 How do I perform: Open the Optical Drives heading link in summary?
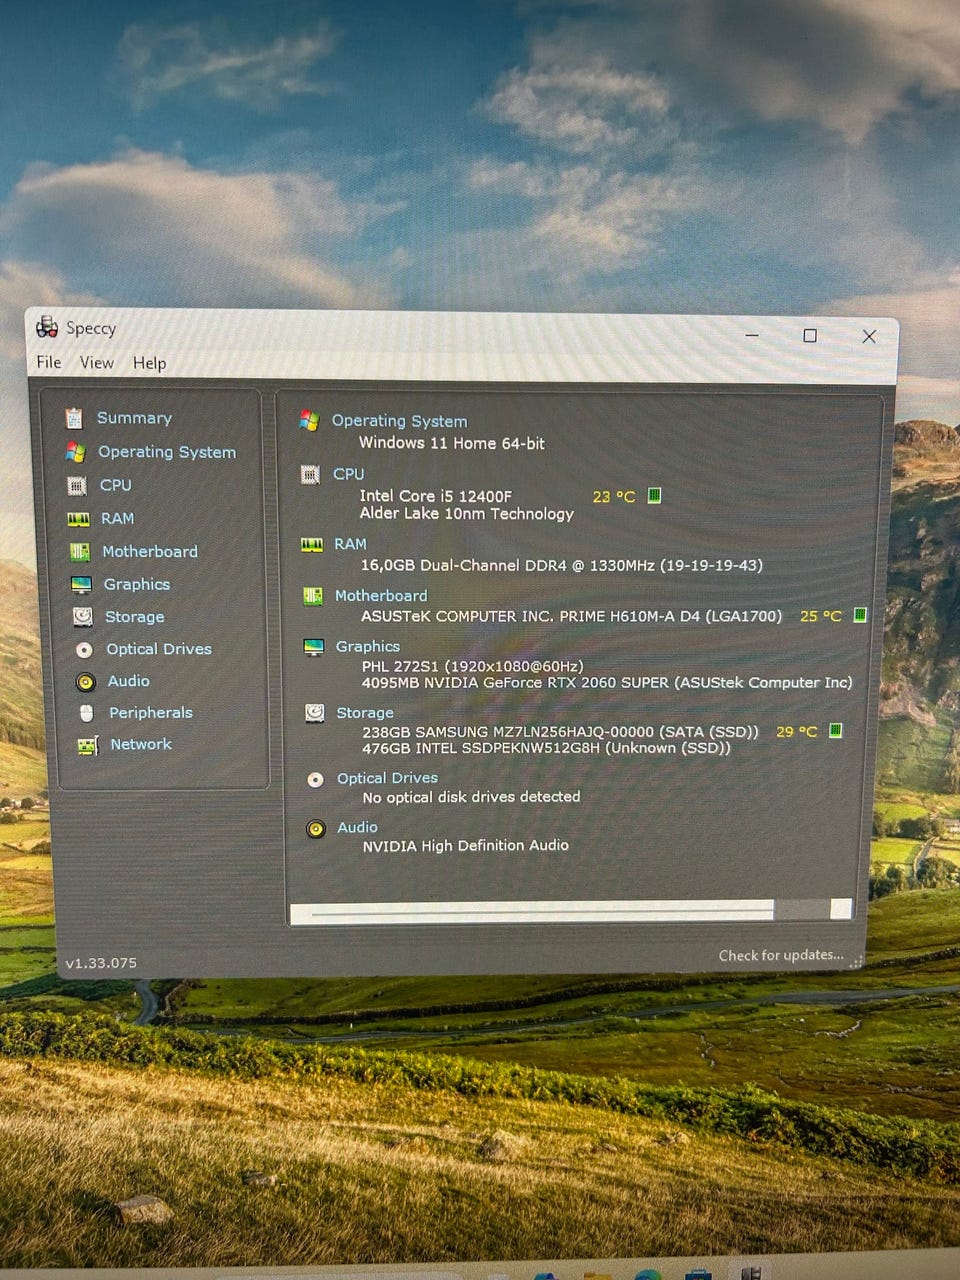[387, 778]
